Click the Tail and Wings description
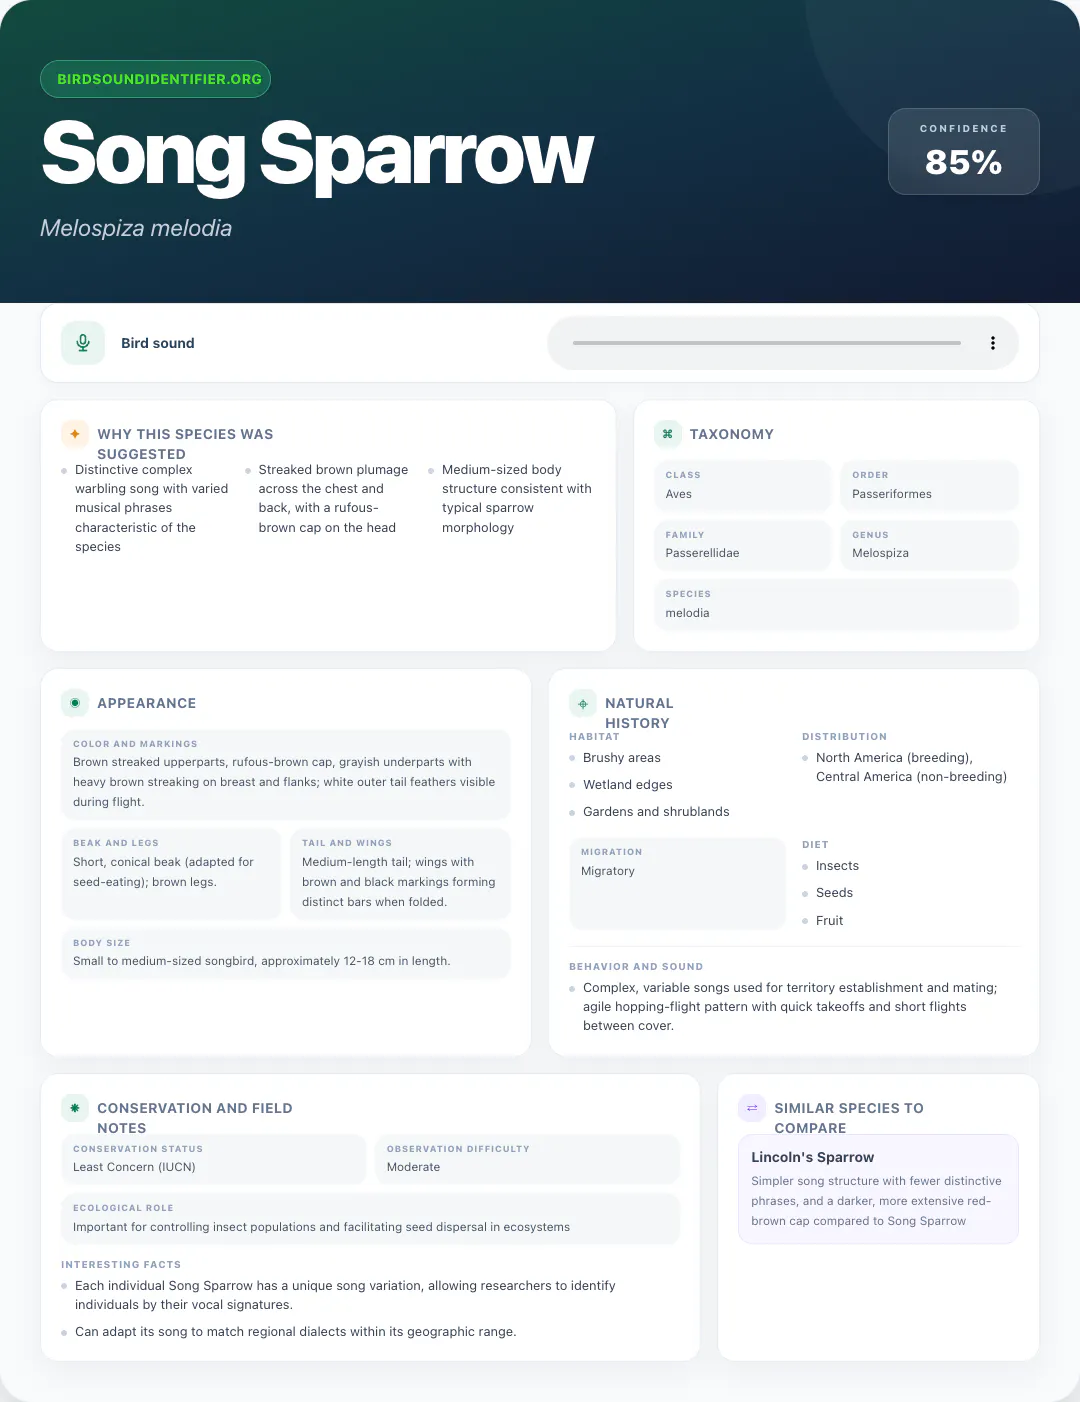Image resolution: width=1080 pixels, height=1402 pixels. pos(399,882)
